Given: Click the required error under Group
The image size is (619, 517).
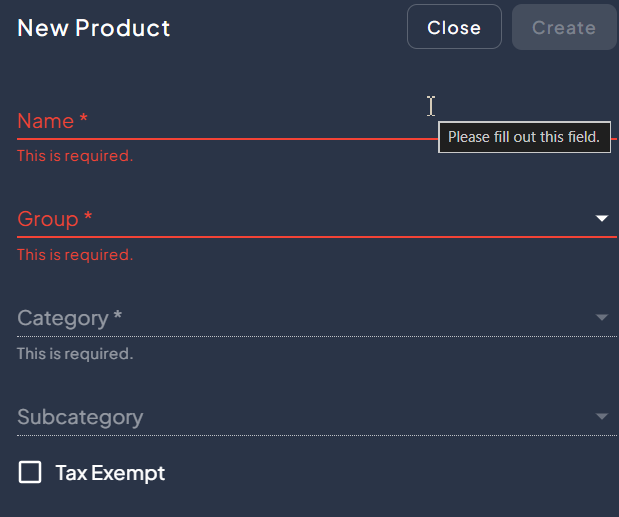Looking at the screenshot, I should click(75, 255).
